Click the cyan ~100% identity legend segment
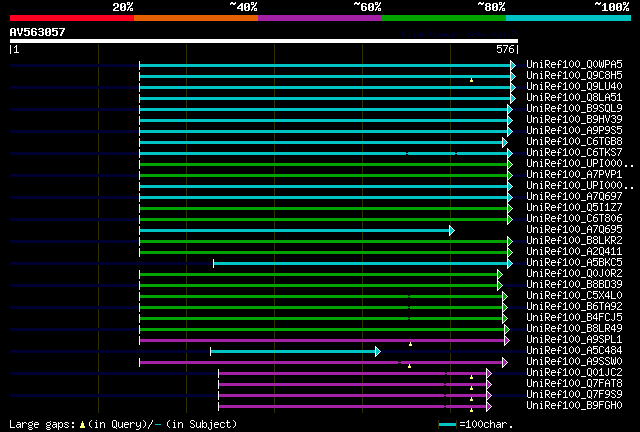 pyautogui.click(x=569, y=18)
